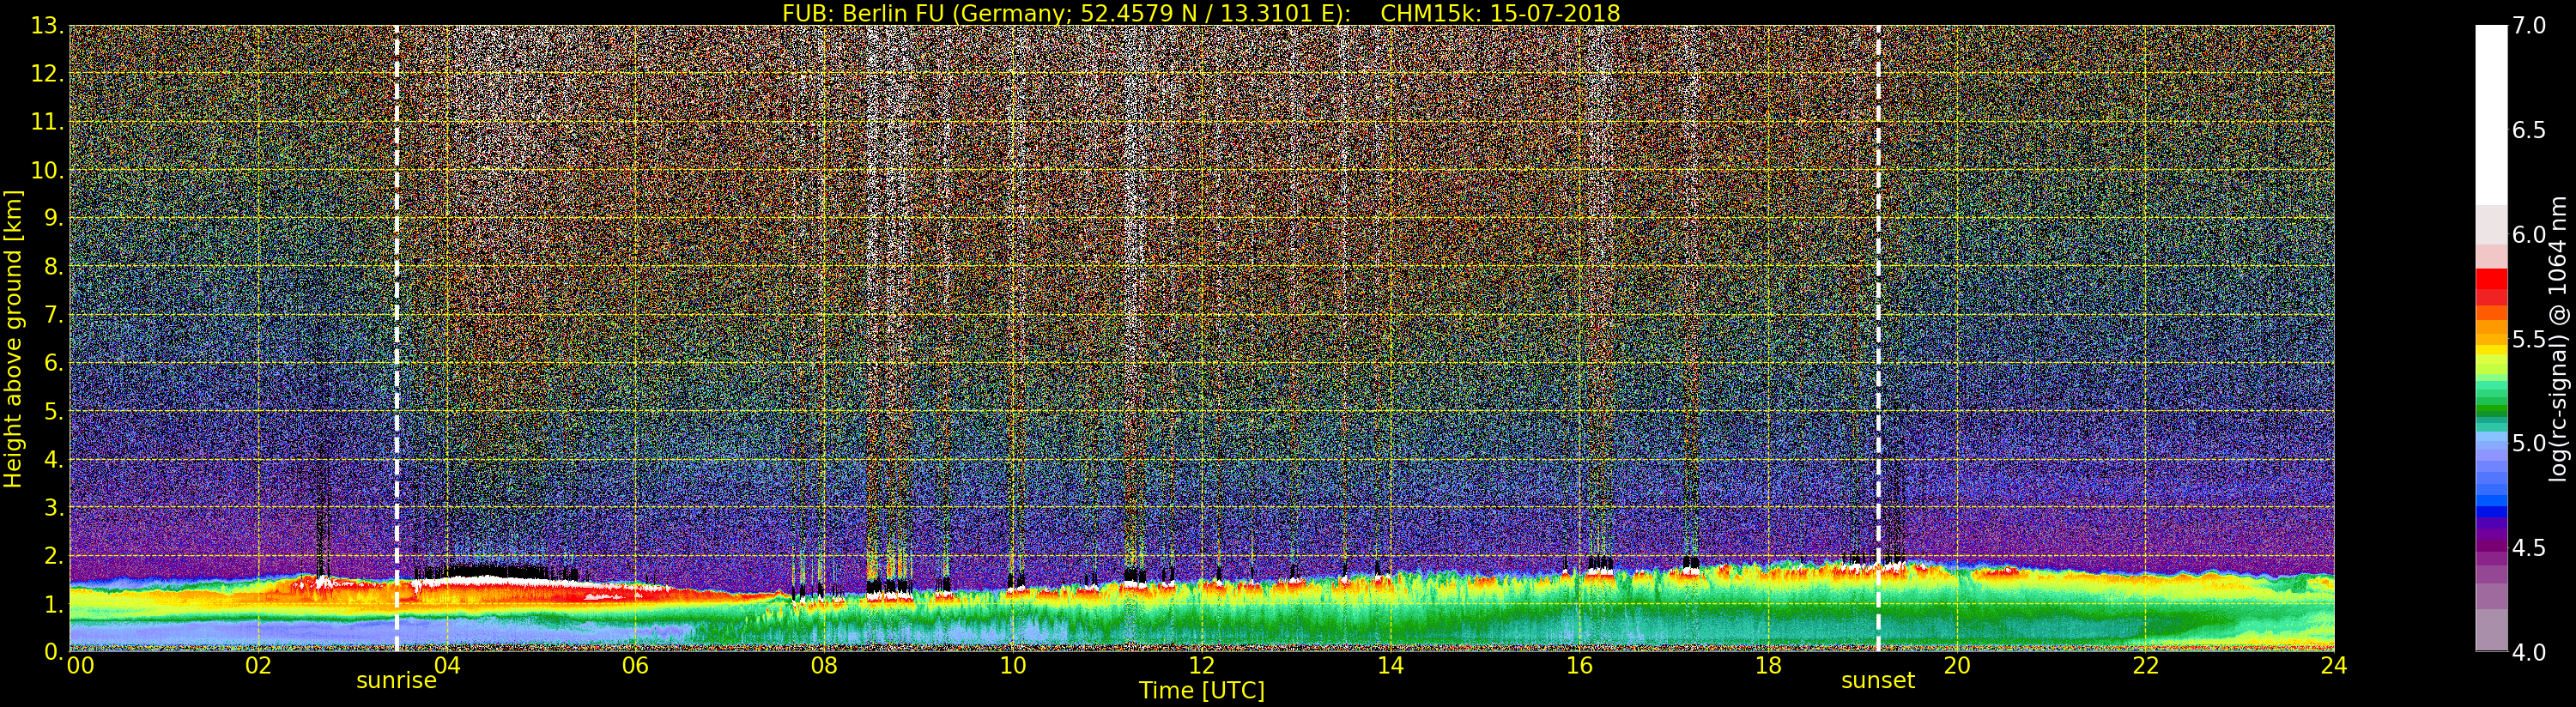This screenshot has height=707, width=2576.
Task: Click the '16' time tick label
Action: (1579, 666)
